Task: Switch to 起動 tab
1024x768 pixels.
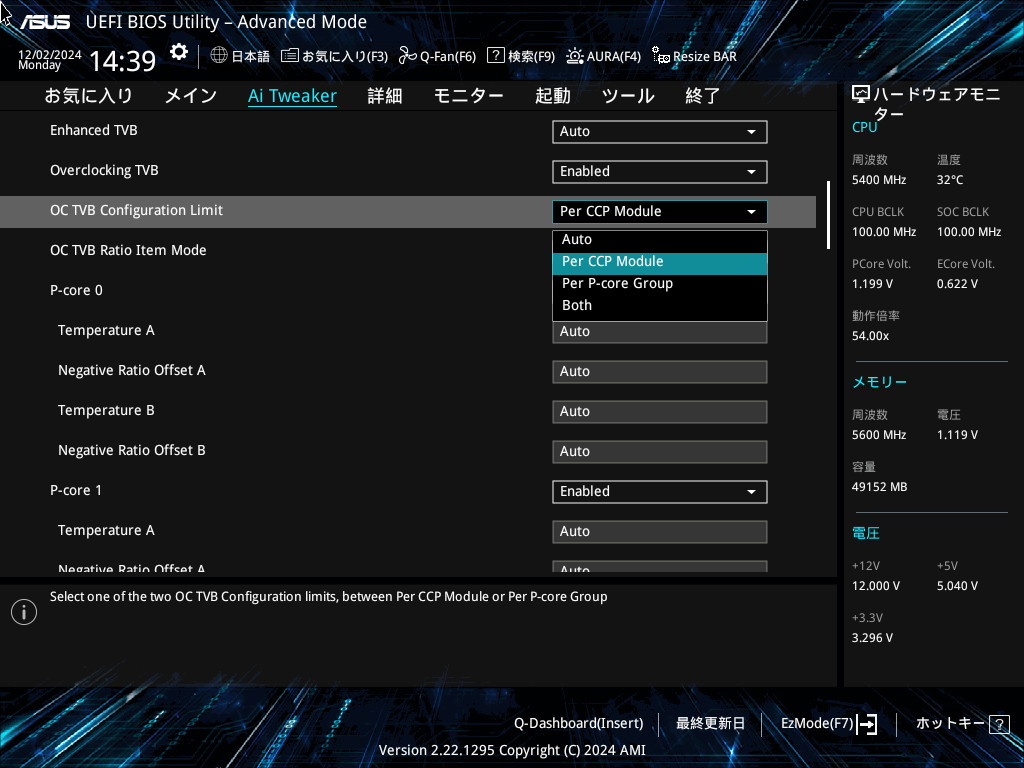Action: click(x=552, y=96)
